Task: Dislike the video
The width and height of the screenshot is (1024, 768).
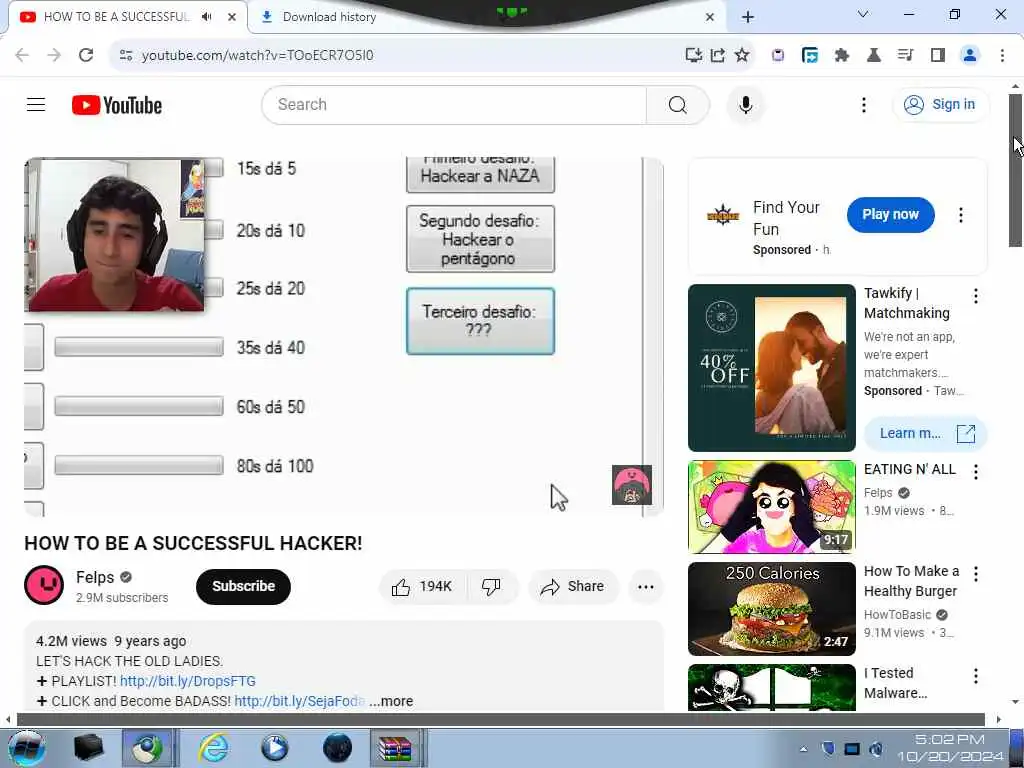Action: point(491,586)
